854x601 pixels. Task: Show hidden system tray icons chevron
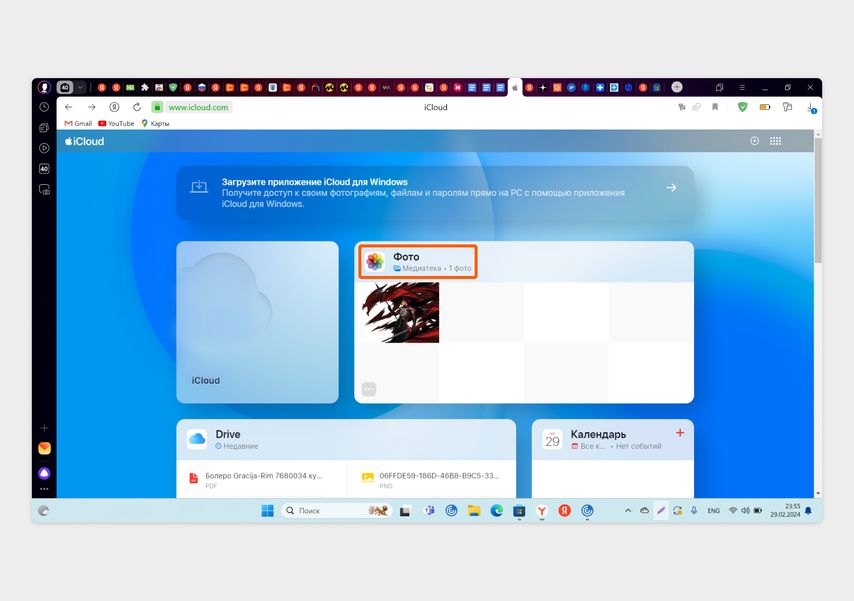click(627, 511)
